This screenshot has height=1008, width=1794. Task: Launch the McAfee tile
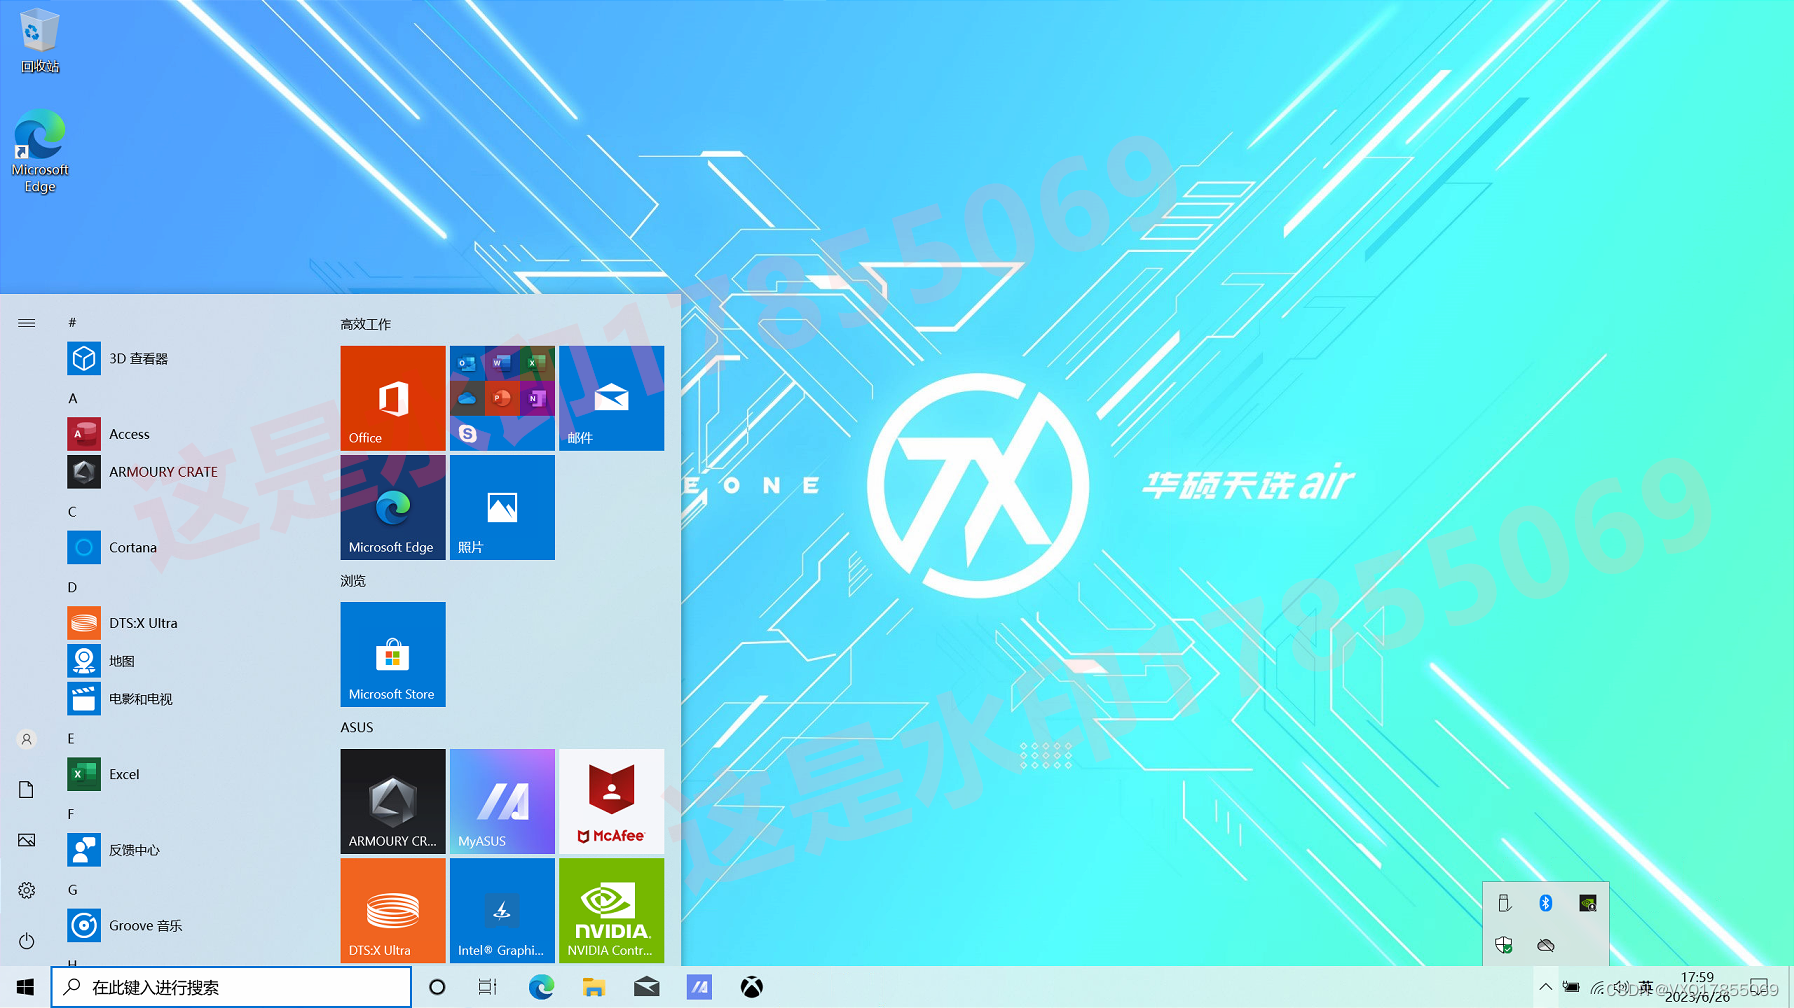612,801
